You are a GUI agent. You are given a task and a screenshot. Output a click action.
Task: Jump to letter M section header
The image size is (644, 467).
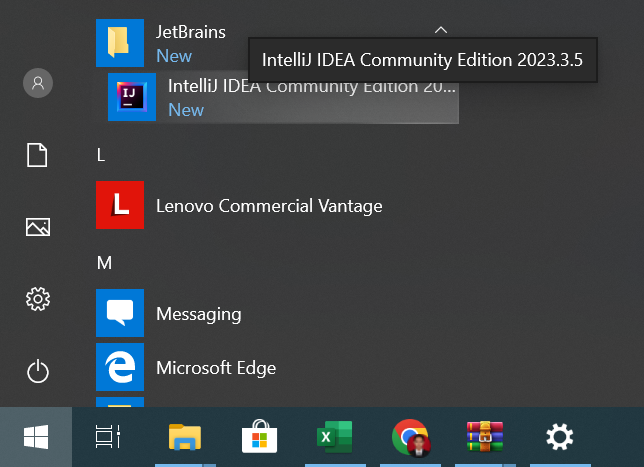[104, 263]
